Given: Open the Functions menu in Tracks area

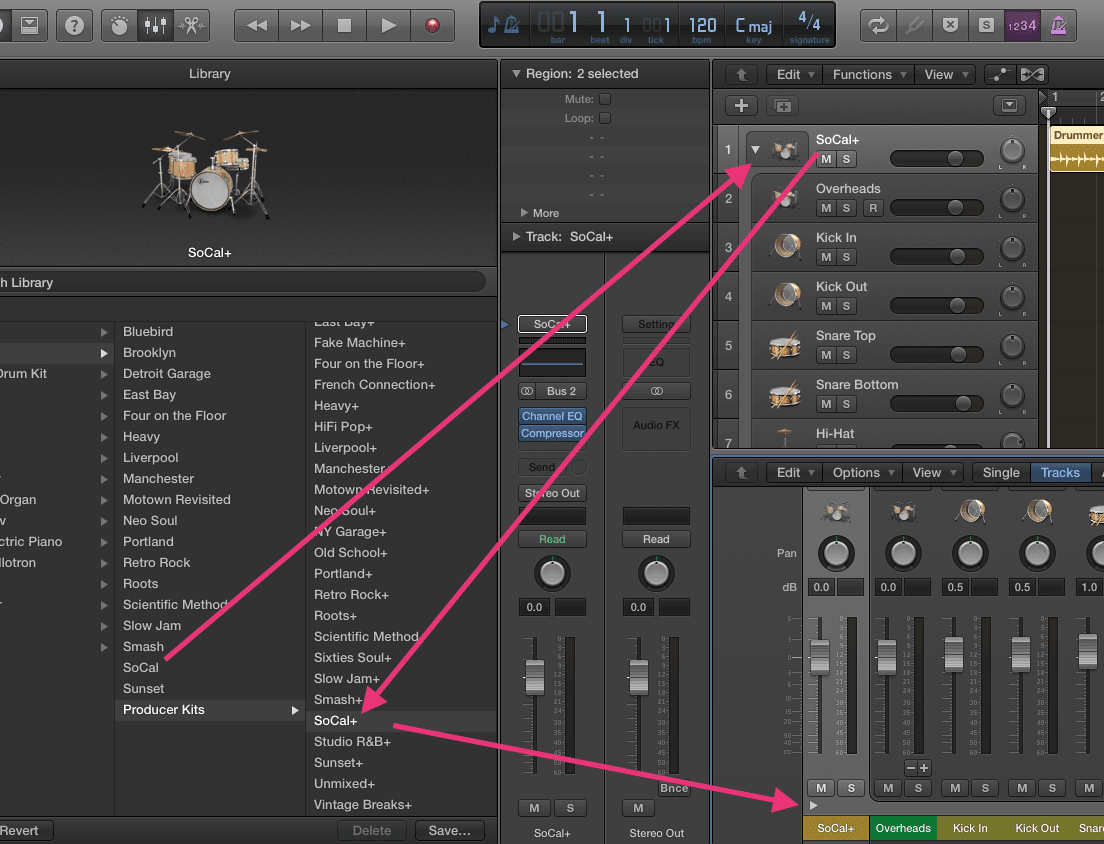Looking at the screenshot, I should tap(868, 75).
